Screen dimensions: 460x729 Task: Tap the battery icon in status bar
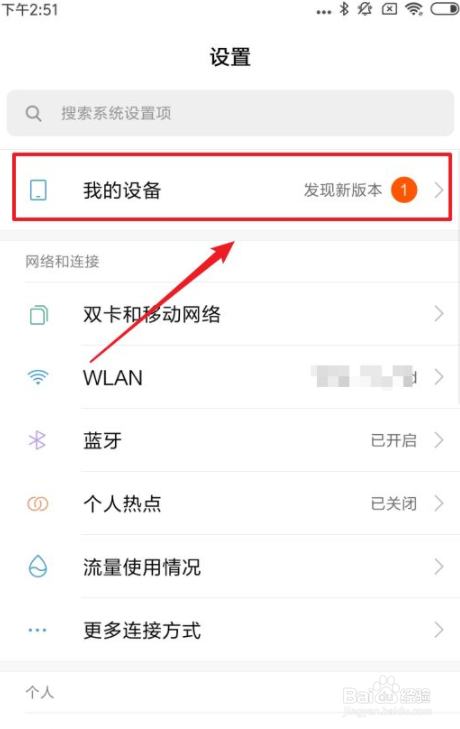(x=444, y=9)
